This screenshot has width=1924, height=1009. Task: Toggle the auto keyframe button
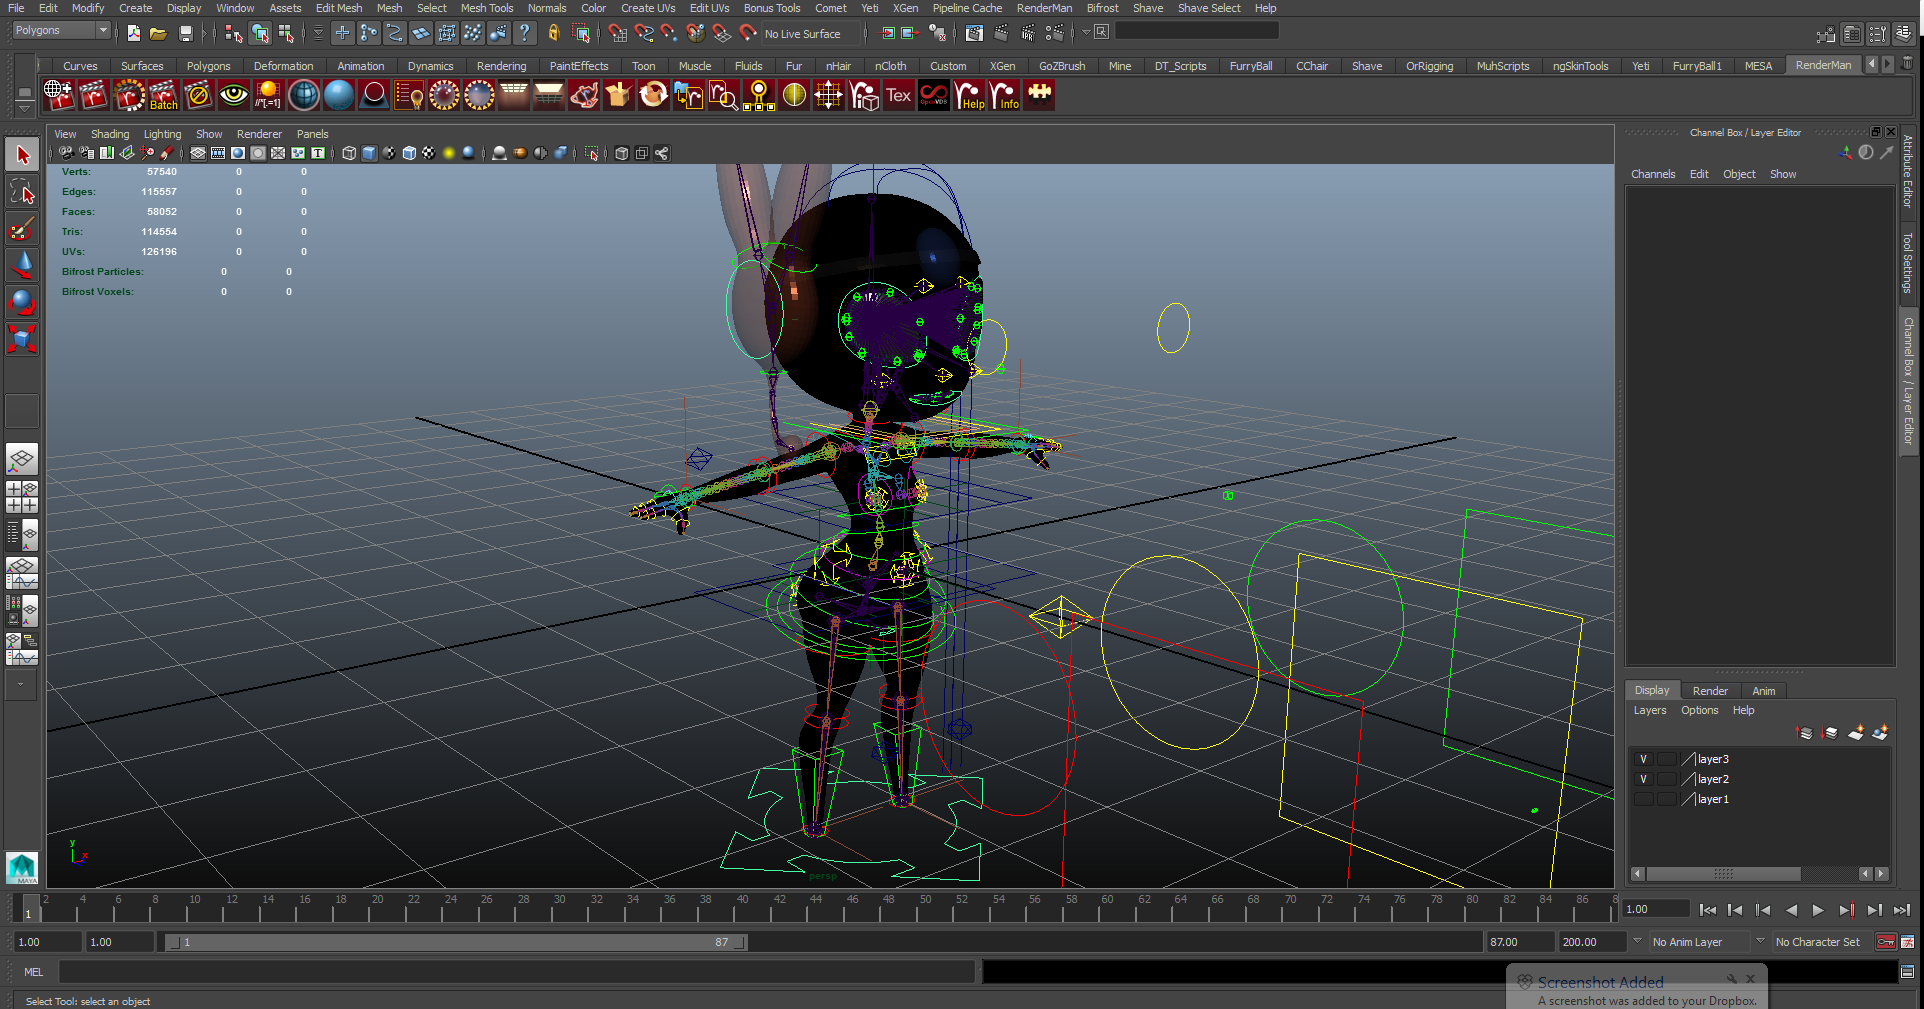pos(1885,942)
